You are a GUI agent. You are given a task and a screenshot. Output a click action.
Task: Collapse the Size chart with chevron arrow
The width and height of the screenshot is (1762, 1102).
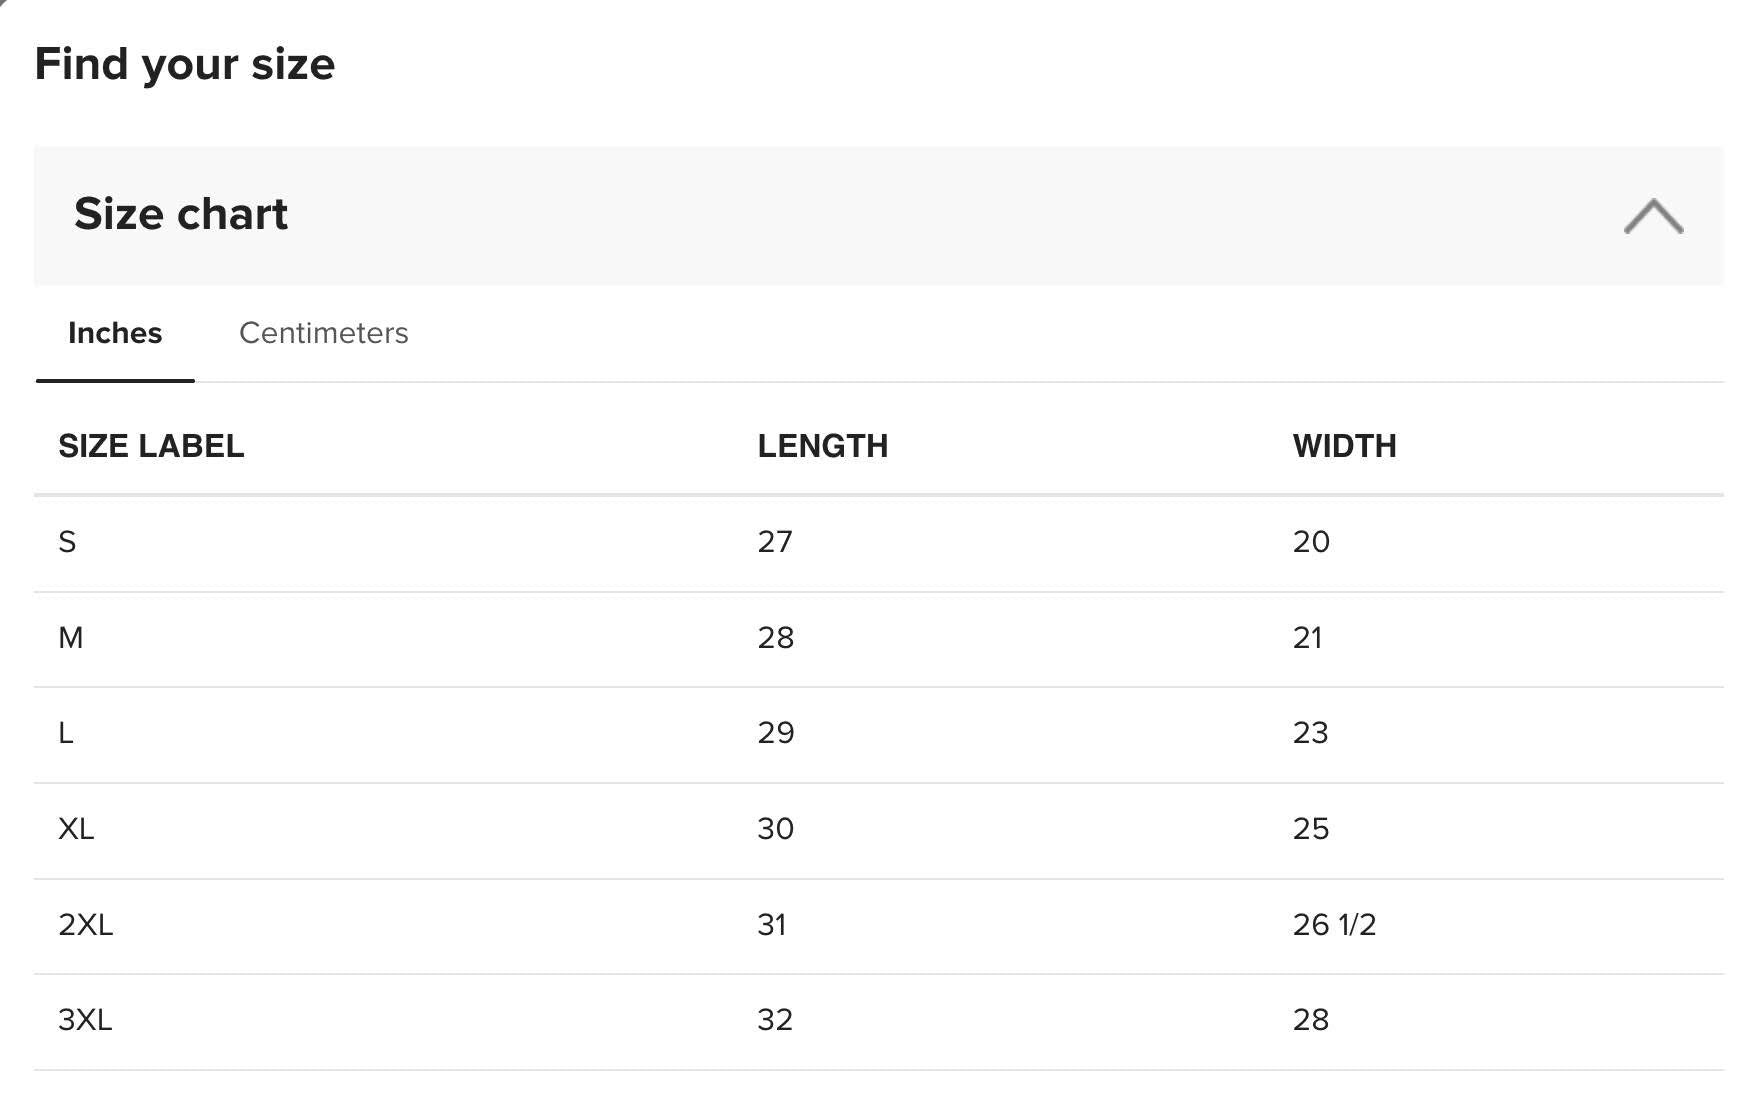[1653, 216]
